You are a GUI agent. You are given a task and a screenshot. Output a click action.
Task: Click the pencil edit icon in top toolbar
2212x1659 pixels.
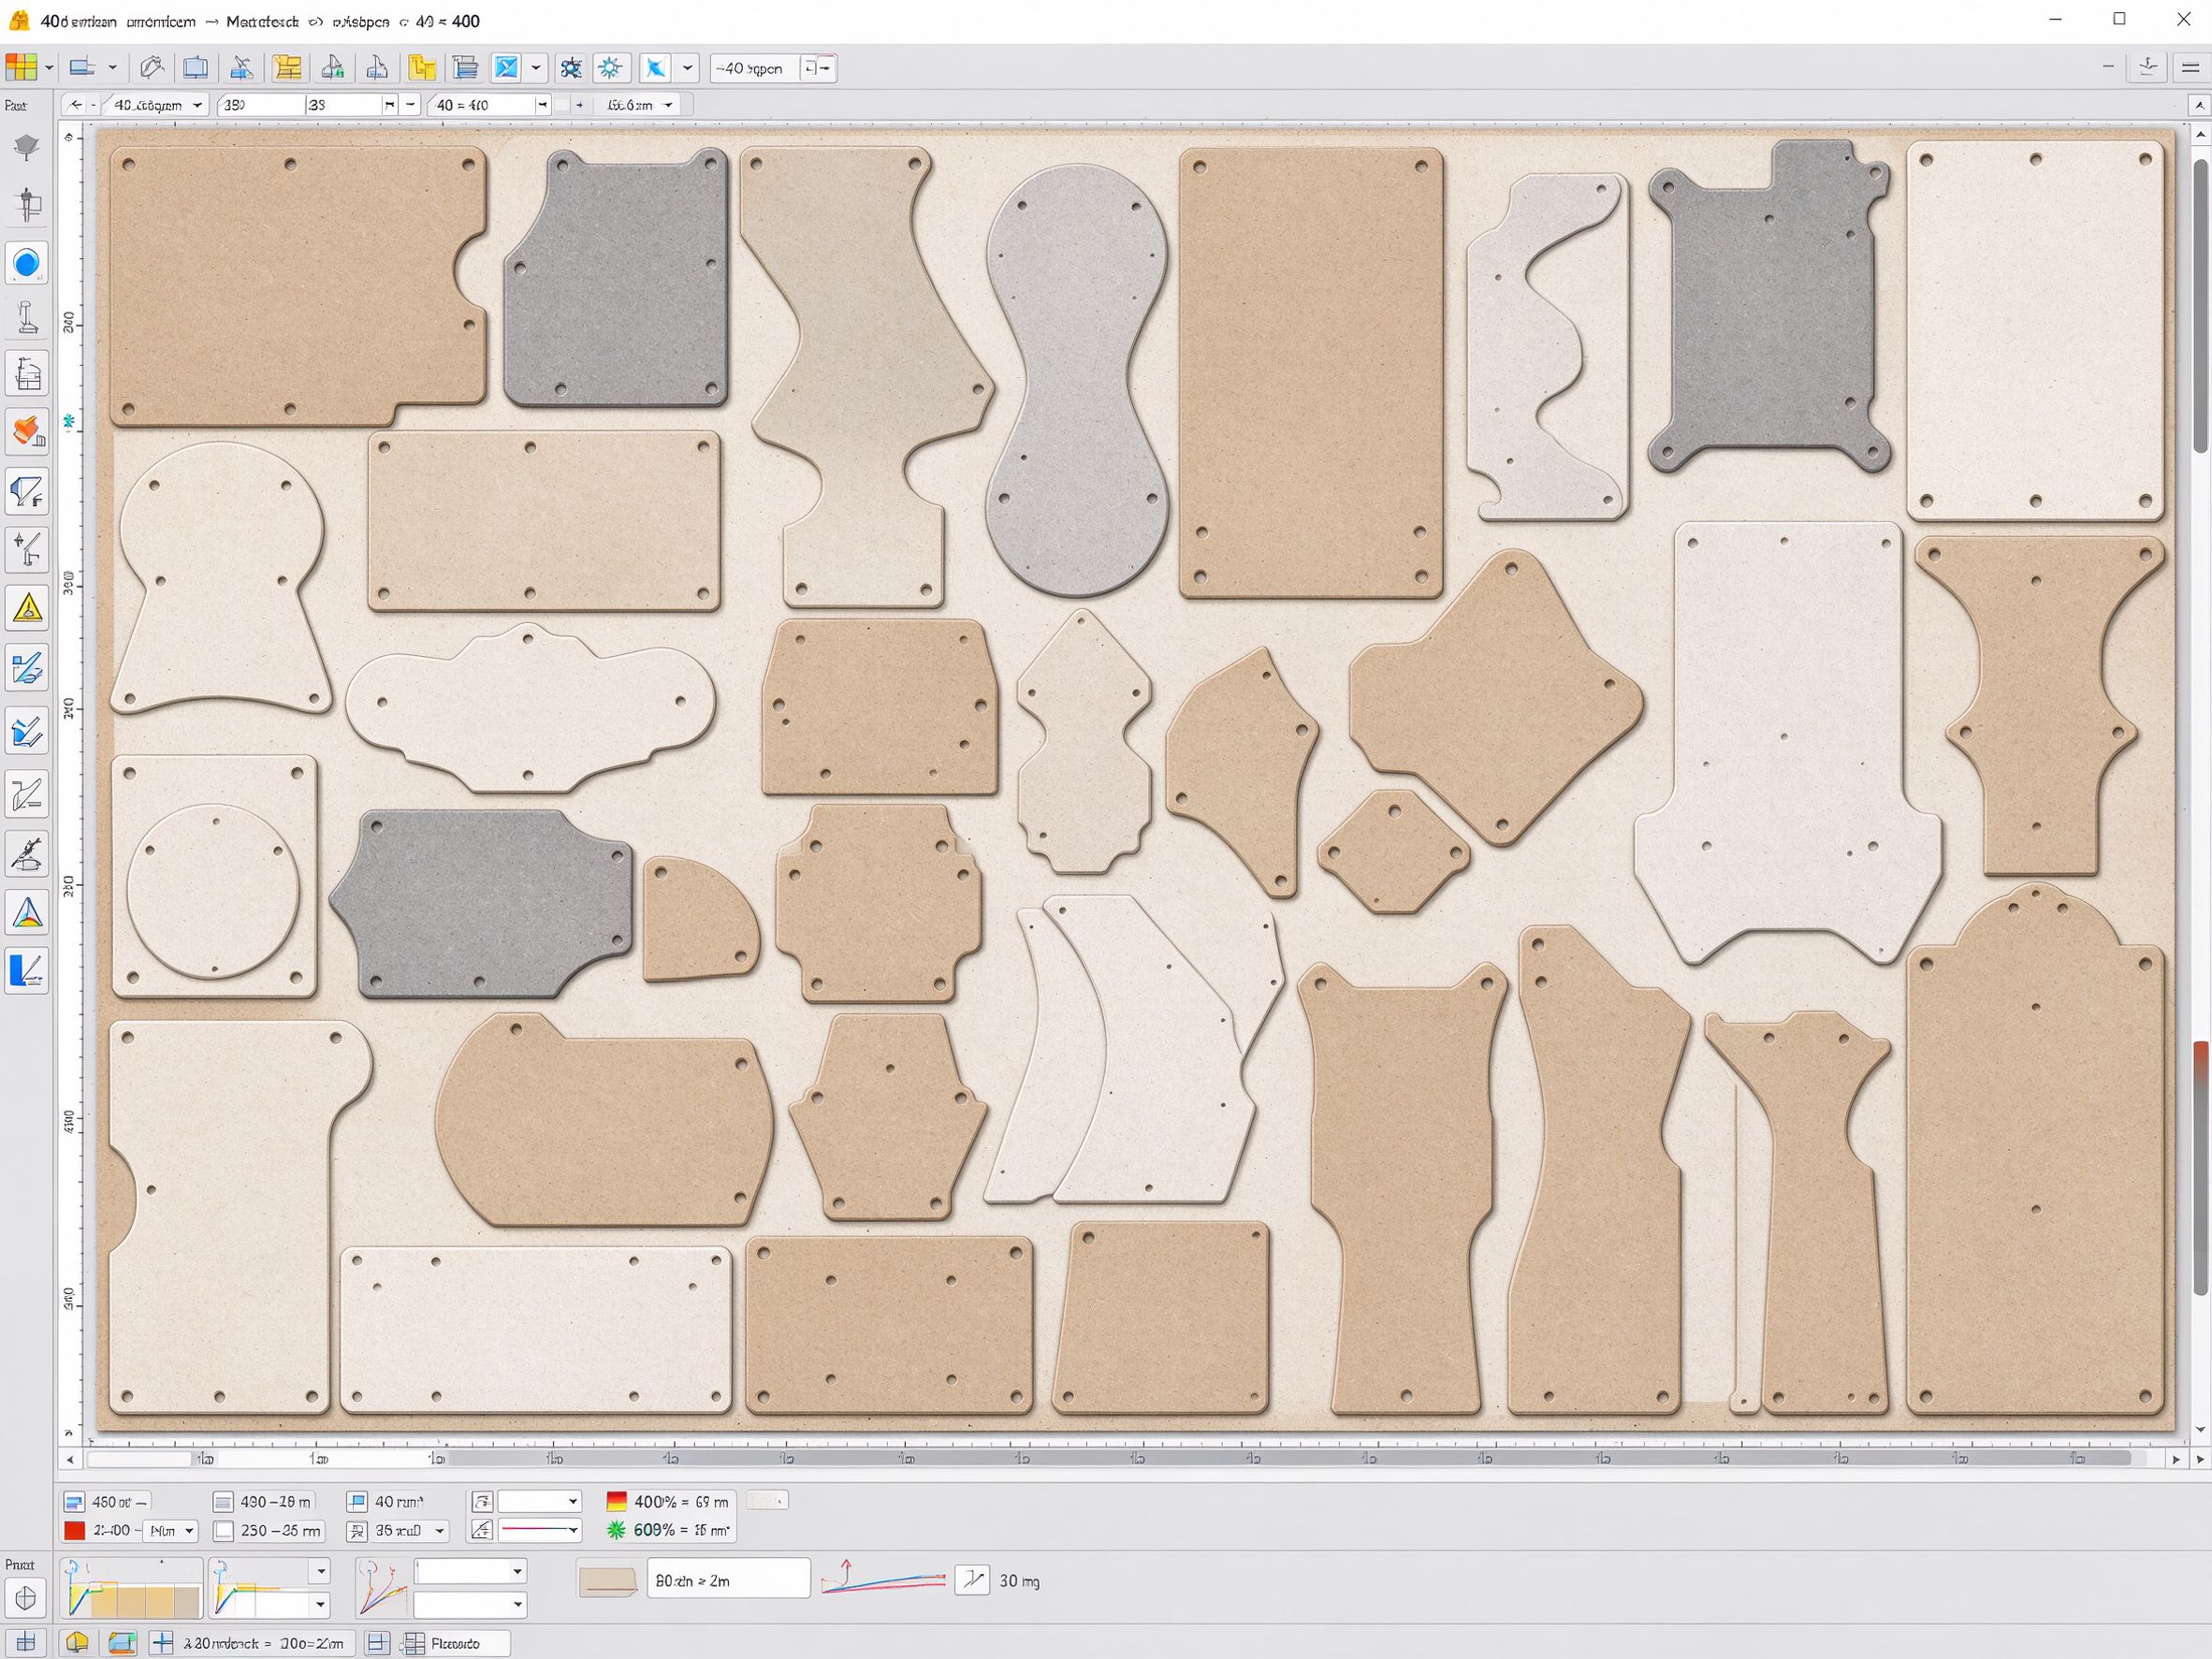point(152,68)
